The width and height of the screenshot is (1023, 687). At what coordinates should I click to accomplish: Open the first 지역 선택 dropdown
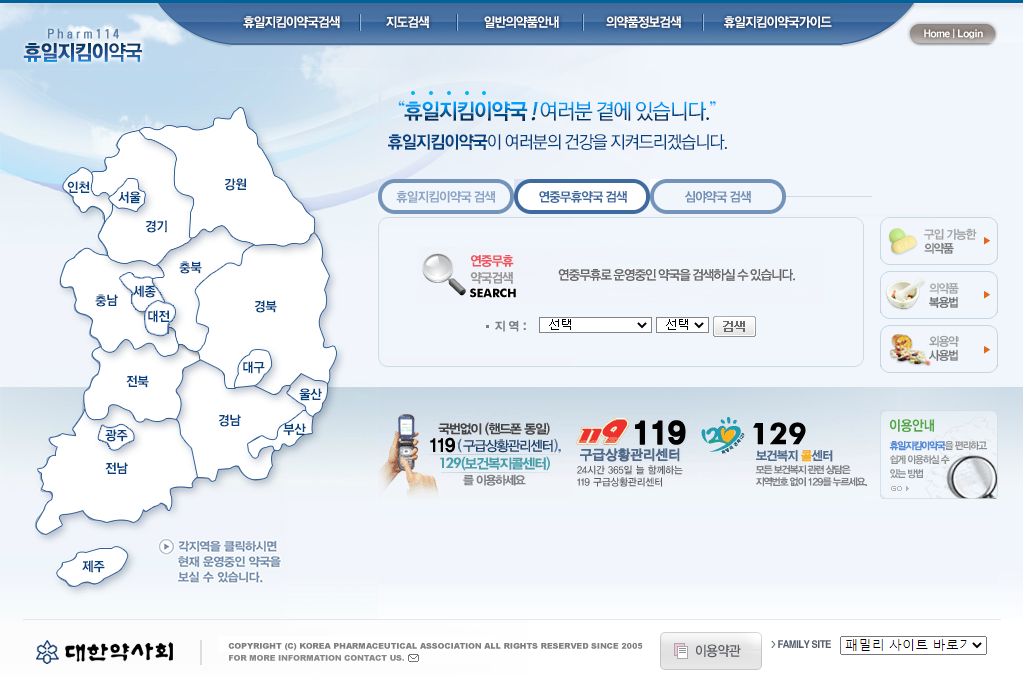tap(594, 325)
